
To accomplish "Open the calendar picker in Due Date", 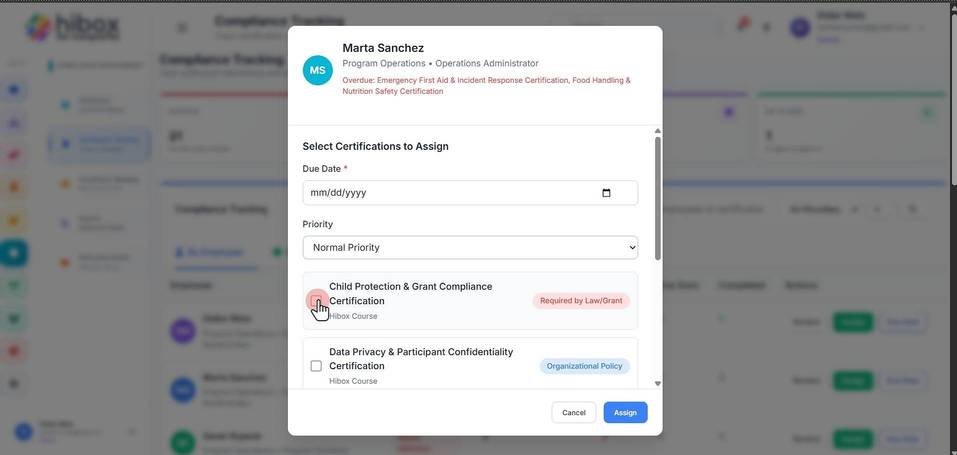I will [606, 193].
